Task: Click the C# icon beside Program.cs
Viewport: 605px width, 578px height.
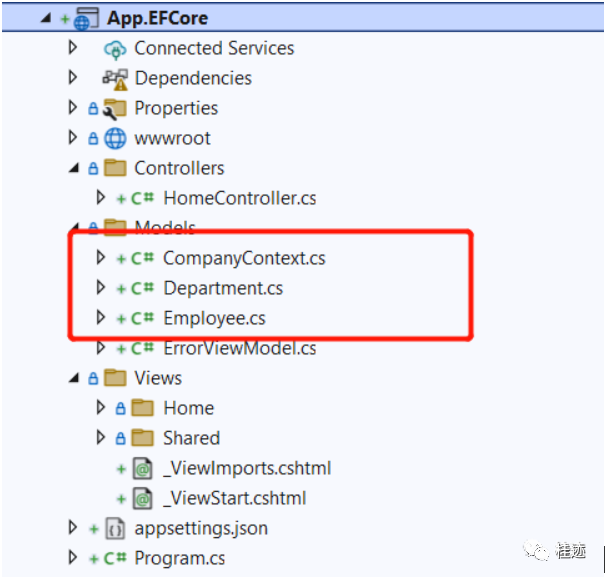Action: point(115,559)
